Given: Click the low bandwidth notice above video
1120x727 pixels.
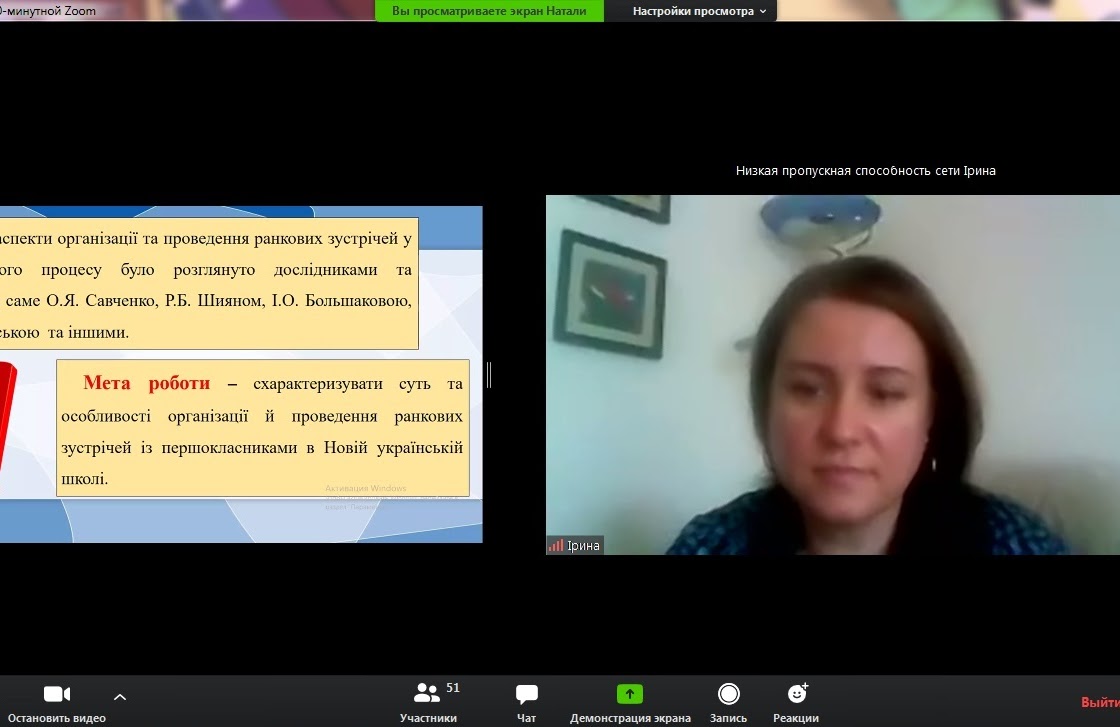Looking at the screenshot, I should pyautogui.click(x=865, y=170).
